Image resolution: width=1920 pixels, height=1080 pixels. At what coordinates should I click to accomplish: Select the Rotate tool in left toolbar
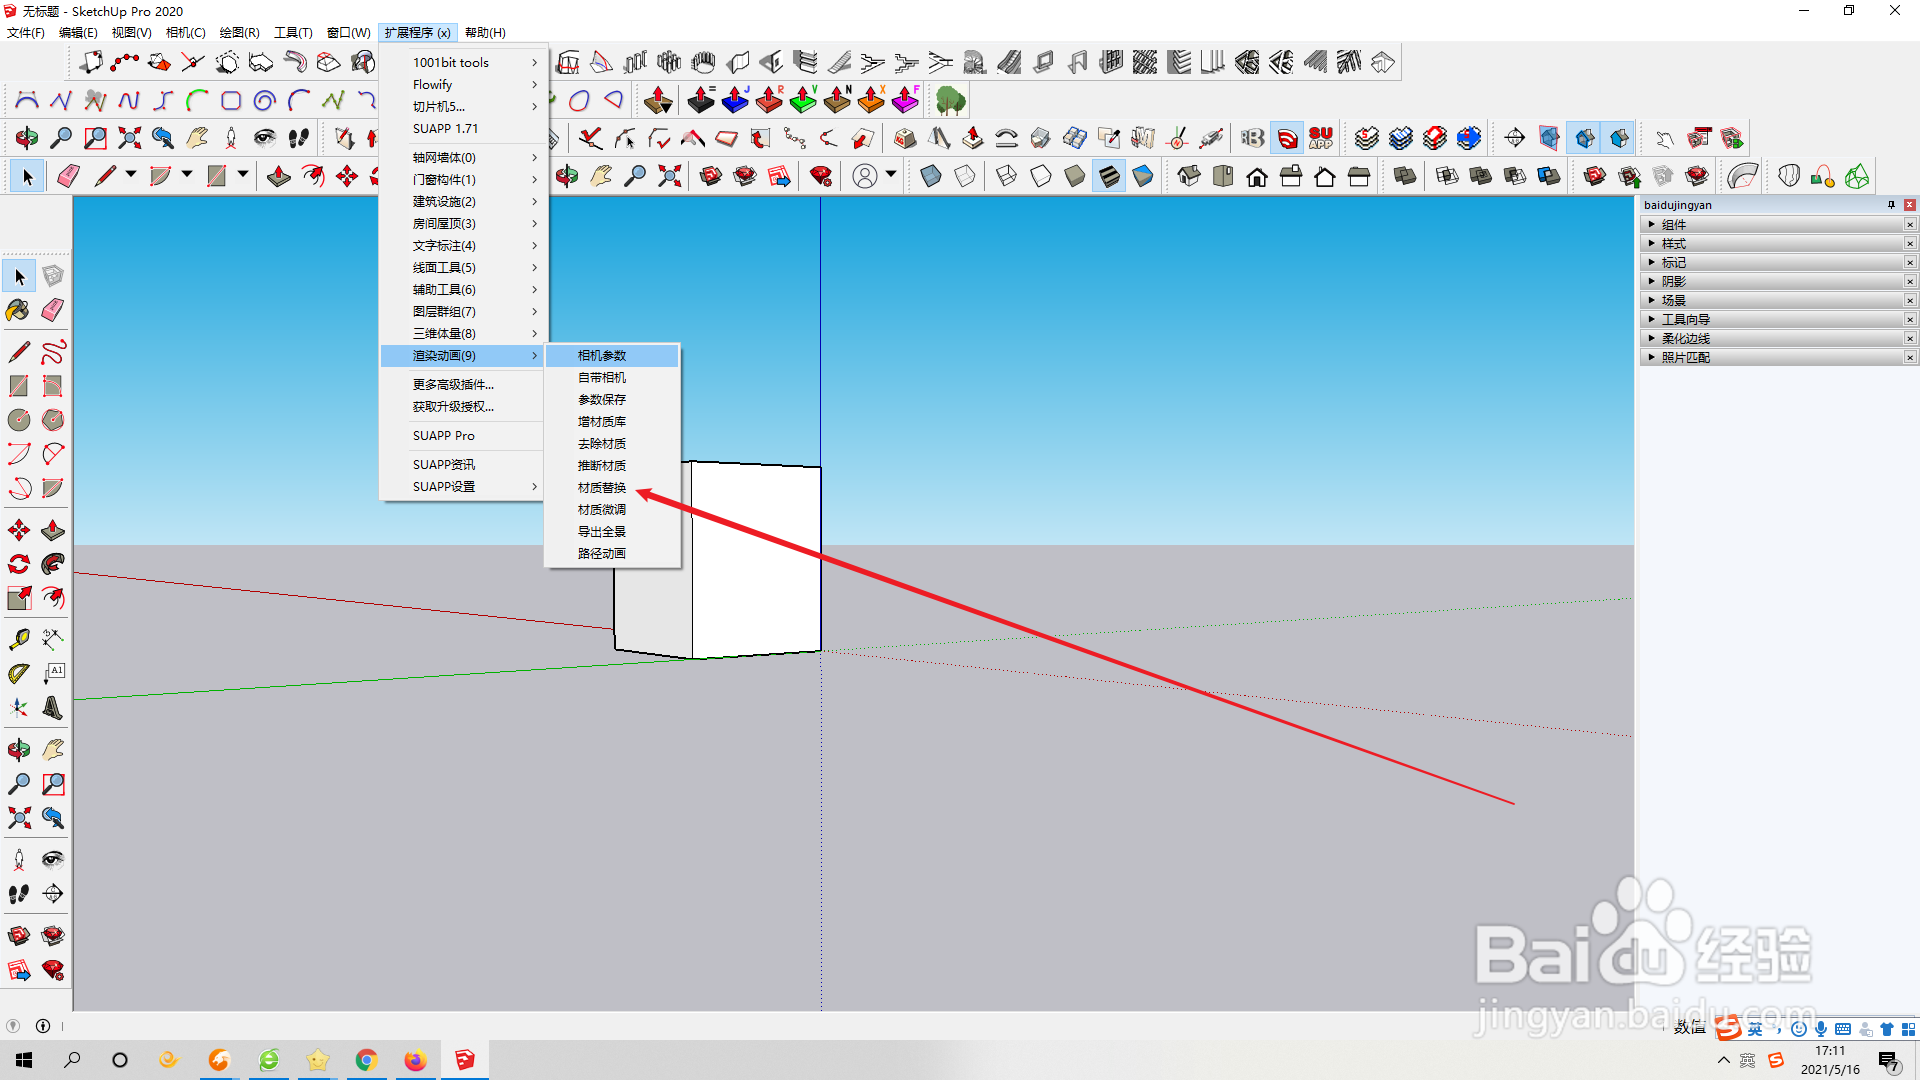coord(18,565)
